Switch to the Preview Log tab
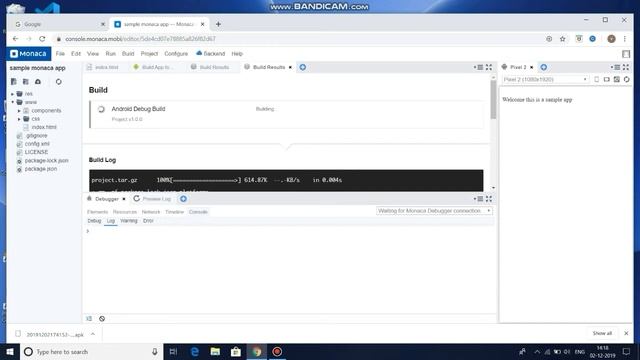 pyautogui.click(x=153, y=199)
